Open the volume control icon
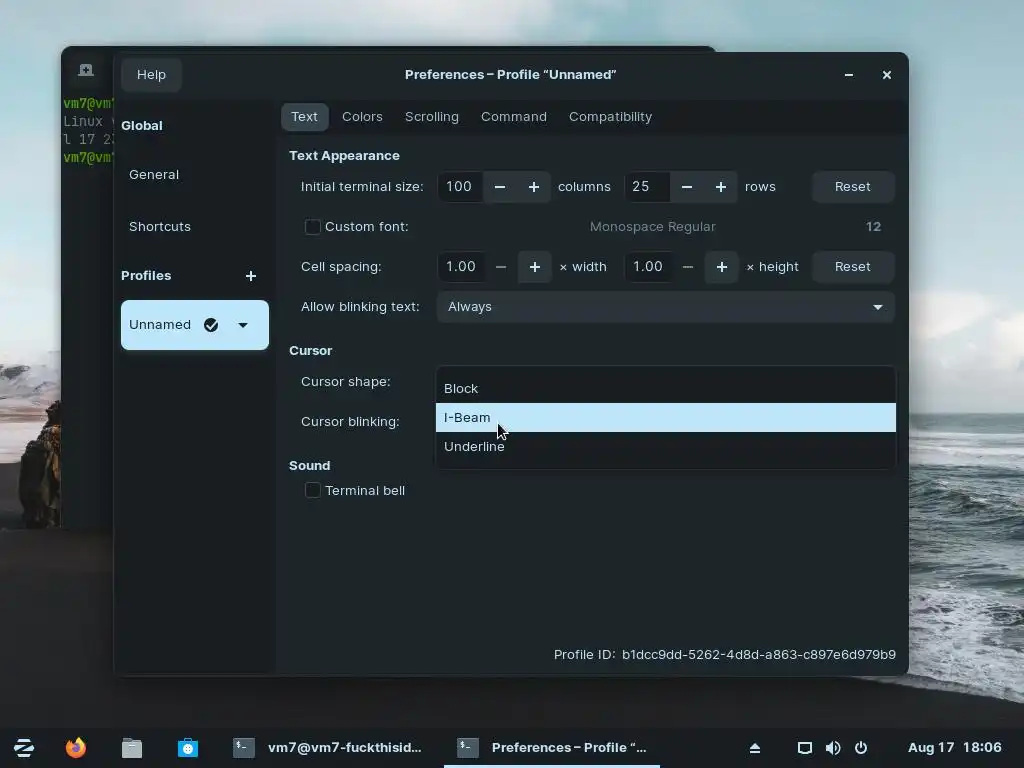The width and height of the screenshot is (1024, 768). pos(833,748)
